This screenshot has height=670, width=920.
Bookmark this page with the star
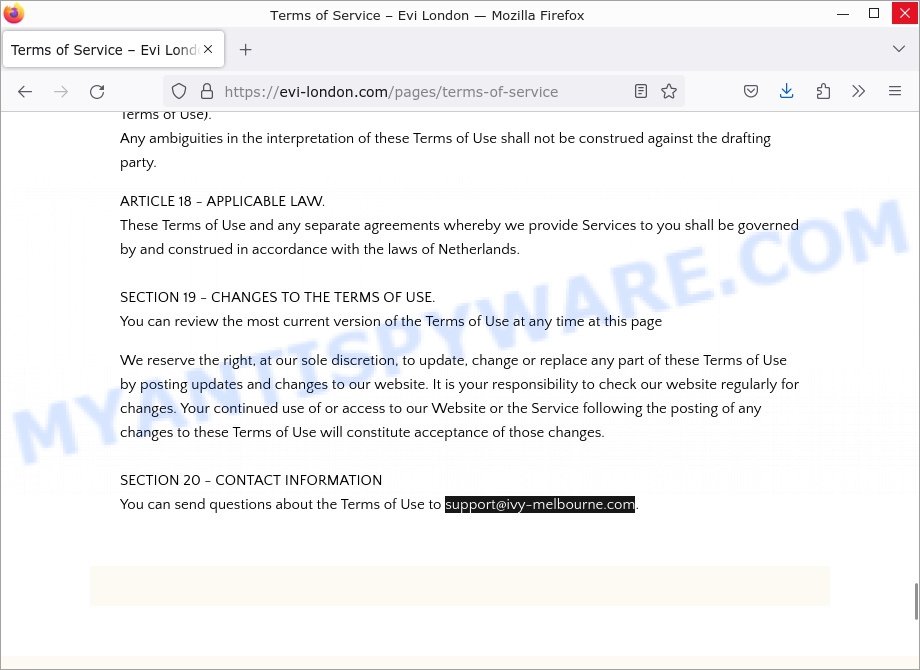point(669,91)
